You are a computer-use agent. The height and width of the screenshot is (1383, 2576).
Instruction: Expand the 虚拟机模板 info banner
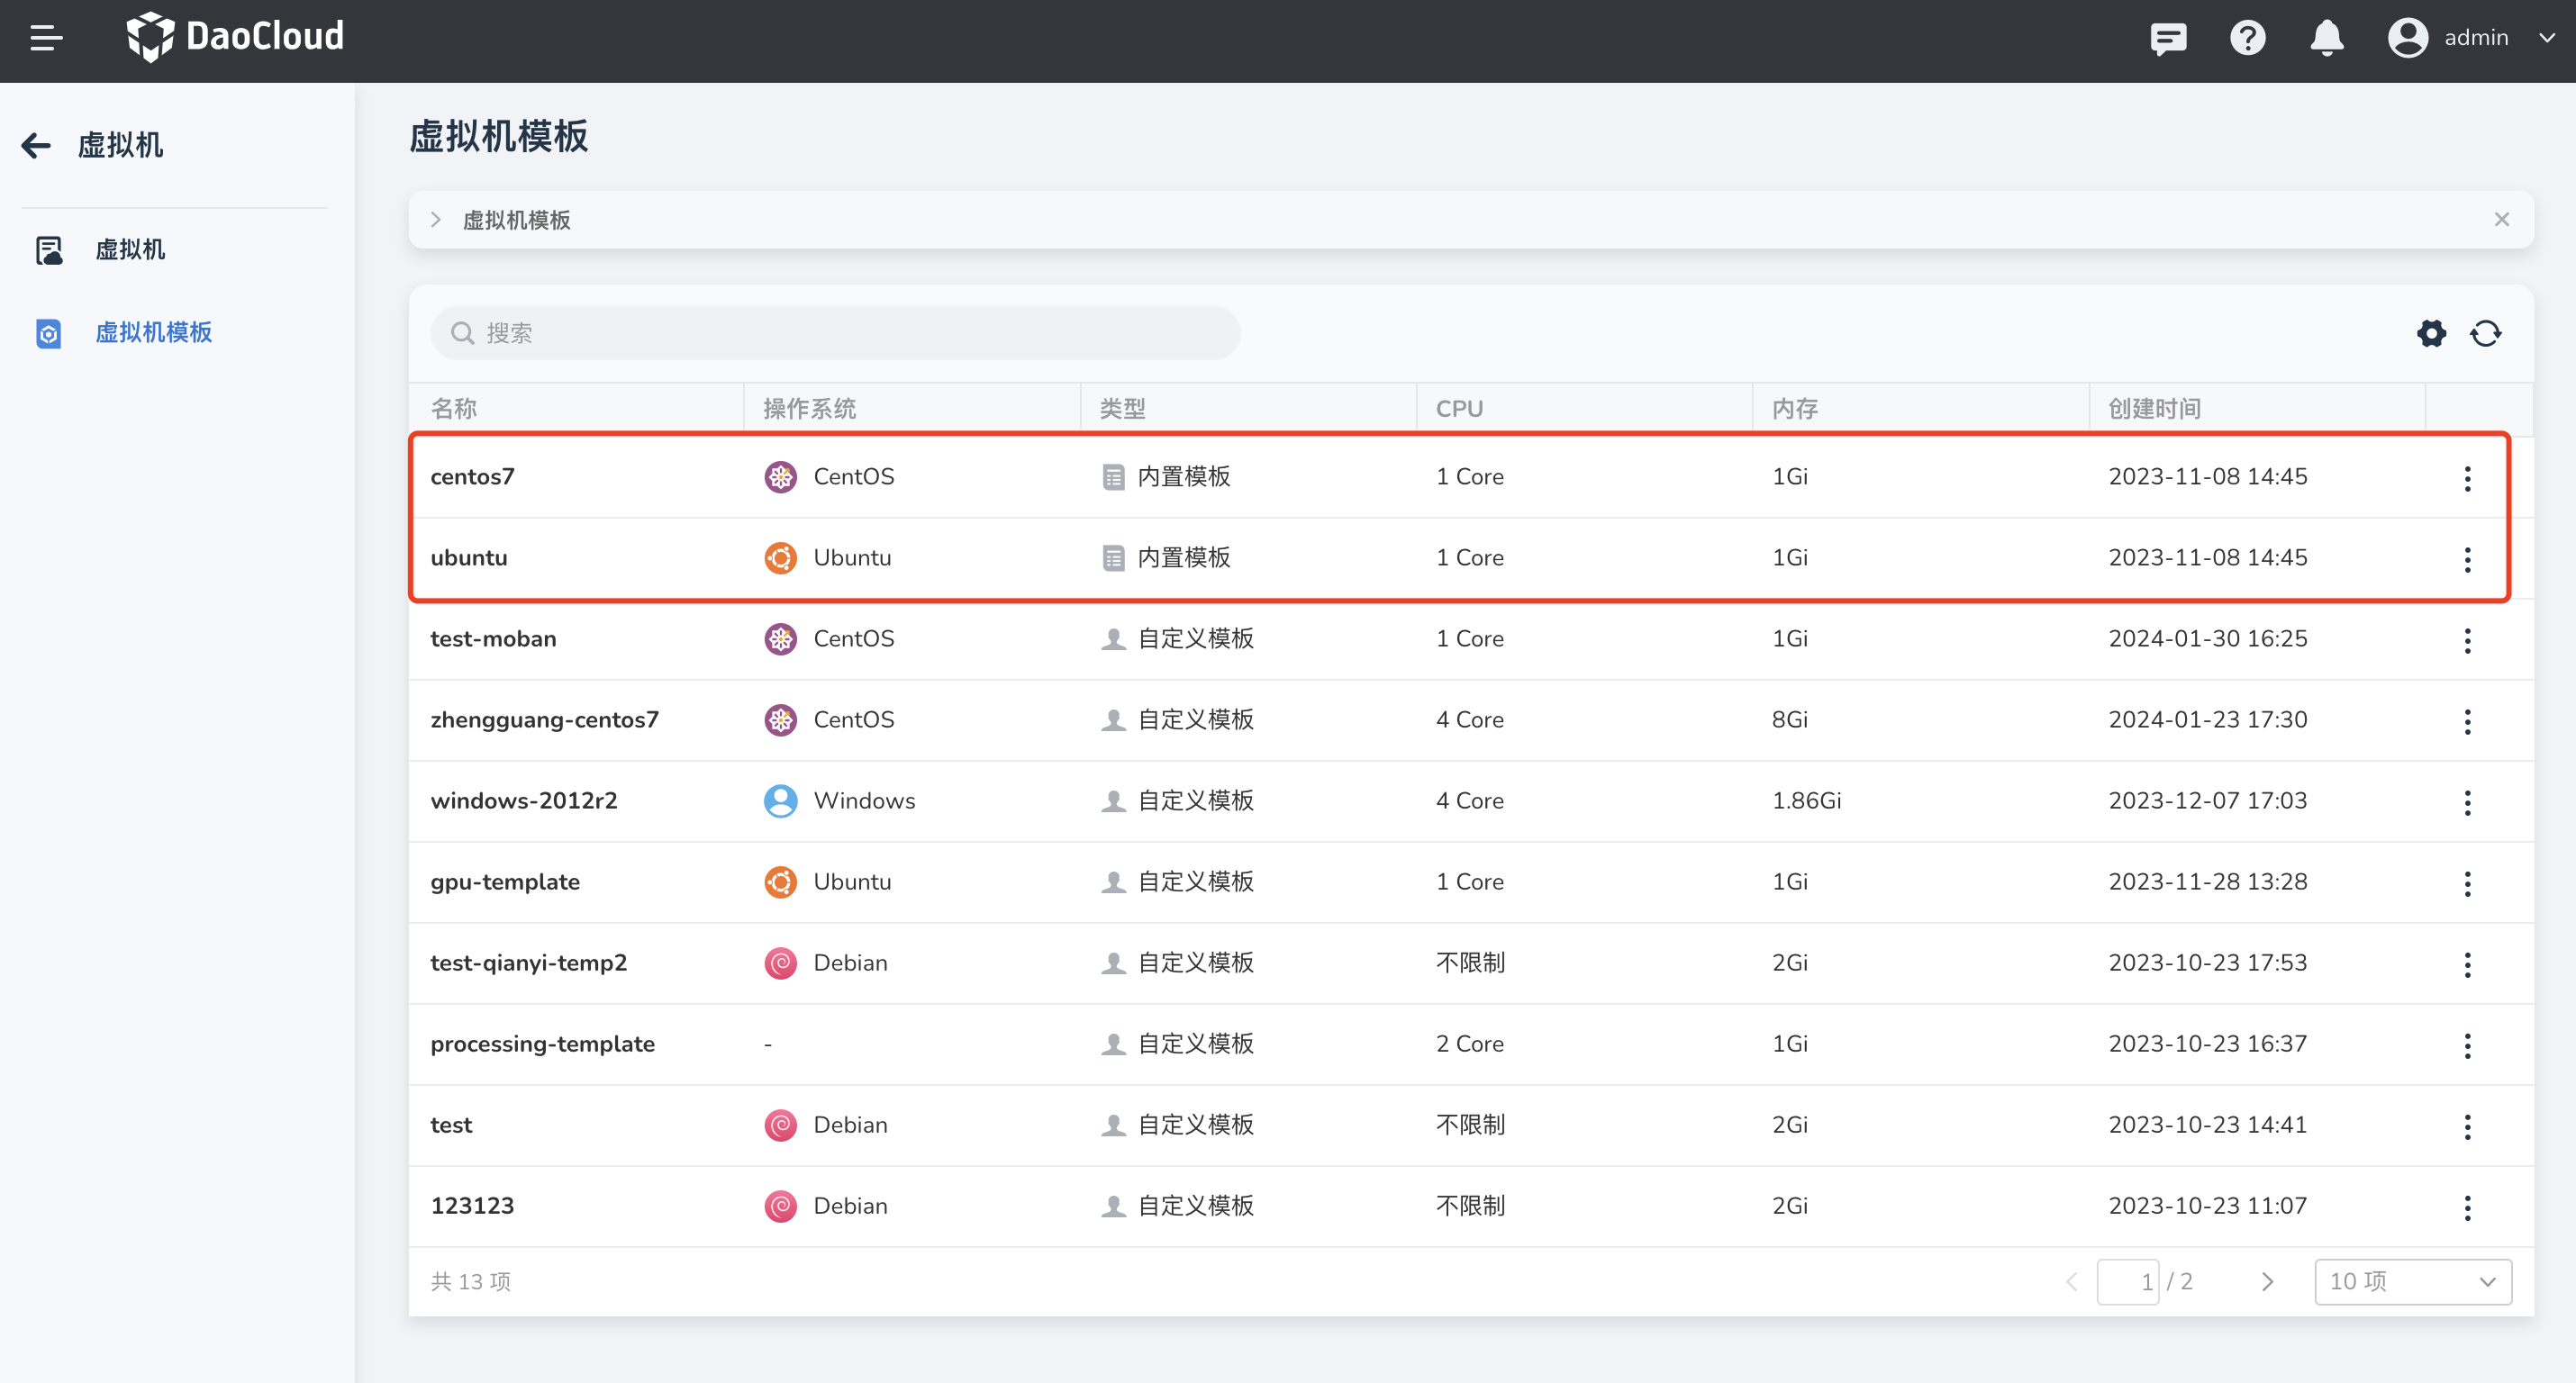point(436,220)
